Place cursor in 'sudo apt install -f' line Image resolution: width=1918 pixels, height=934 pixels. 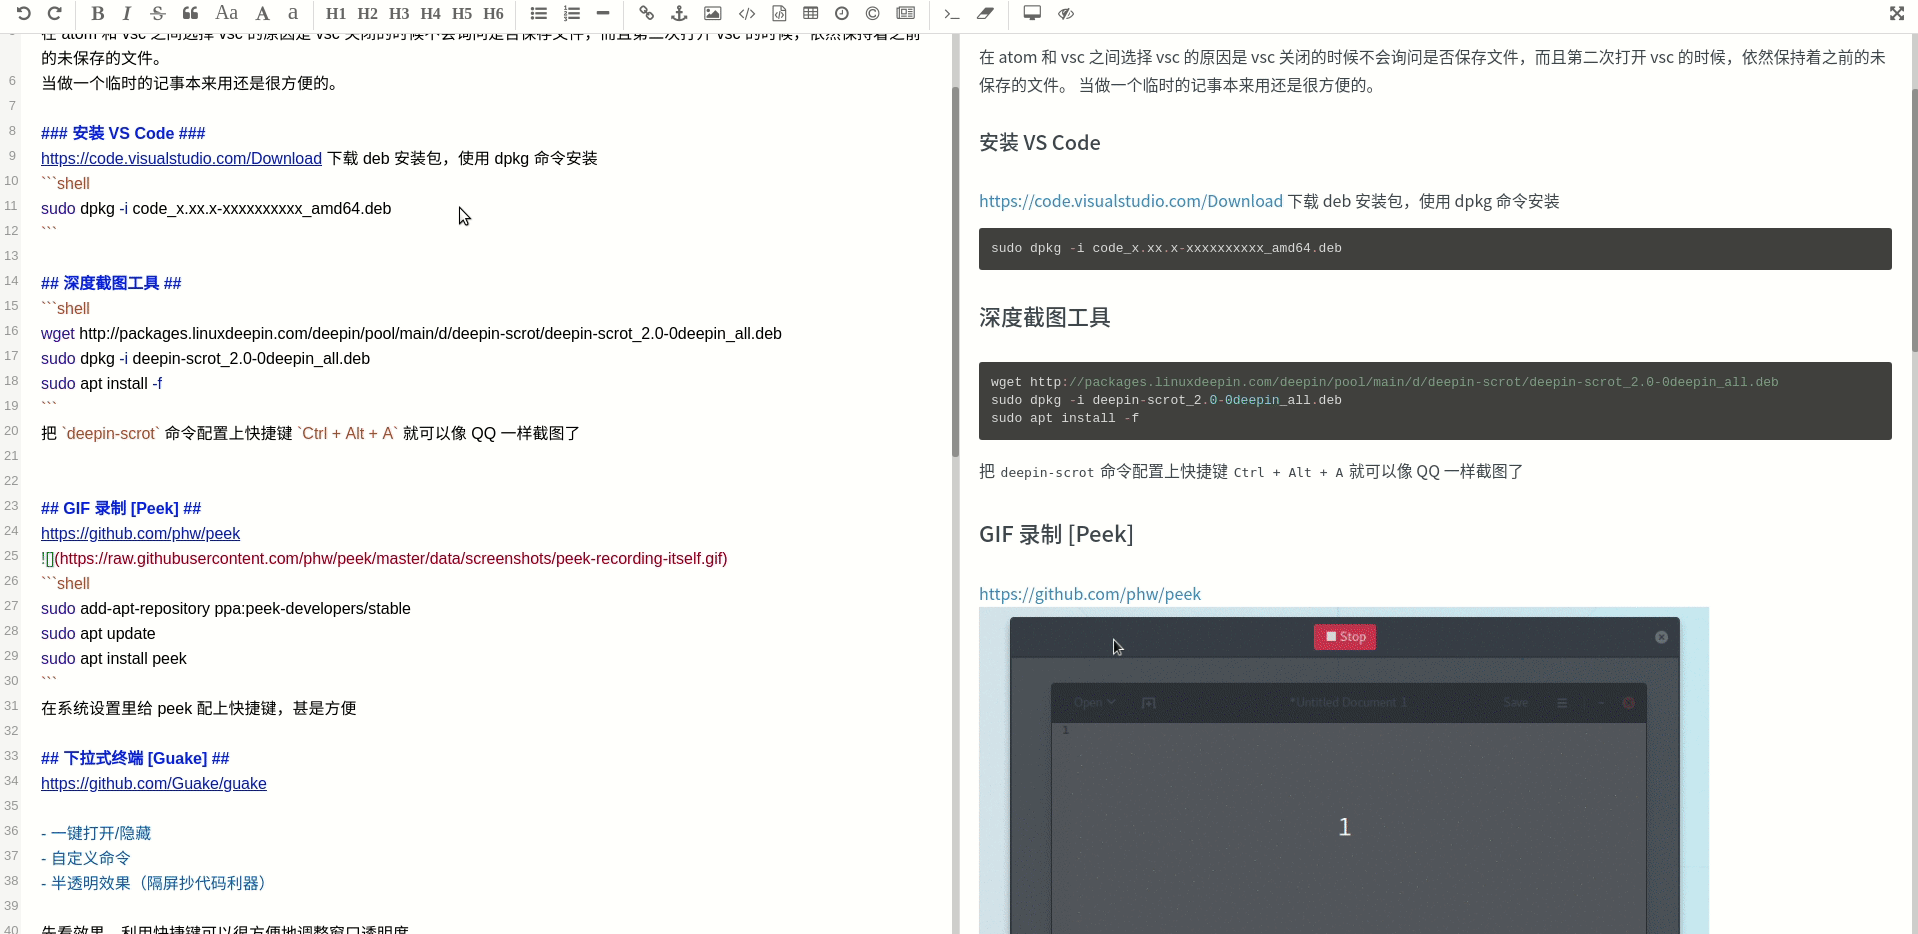[x=101, y=383]
